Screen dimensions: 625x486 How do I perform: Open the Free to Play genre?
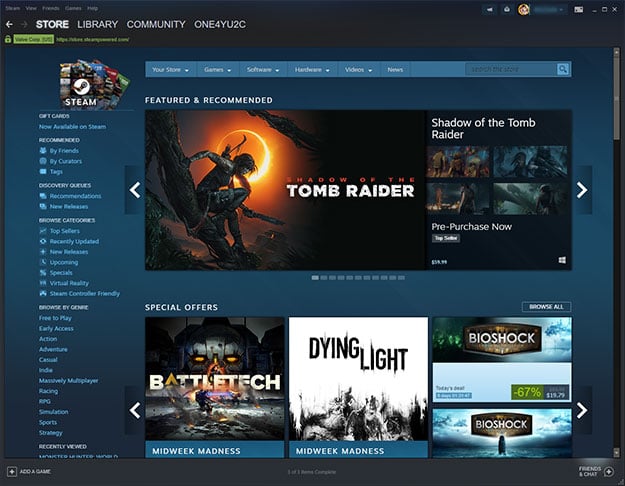(55, 318)
